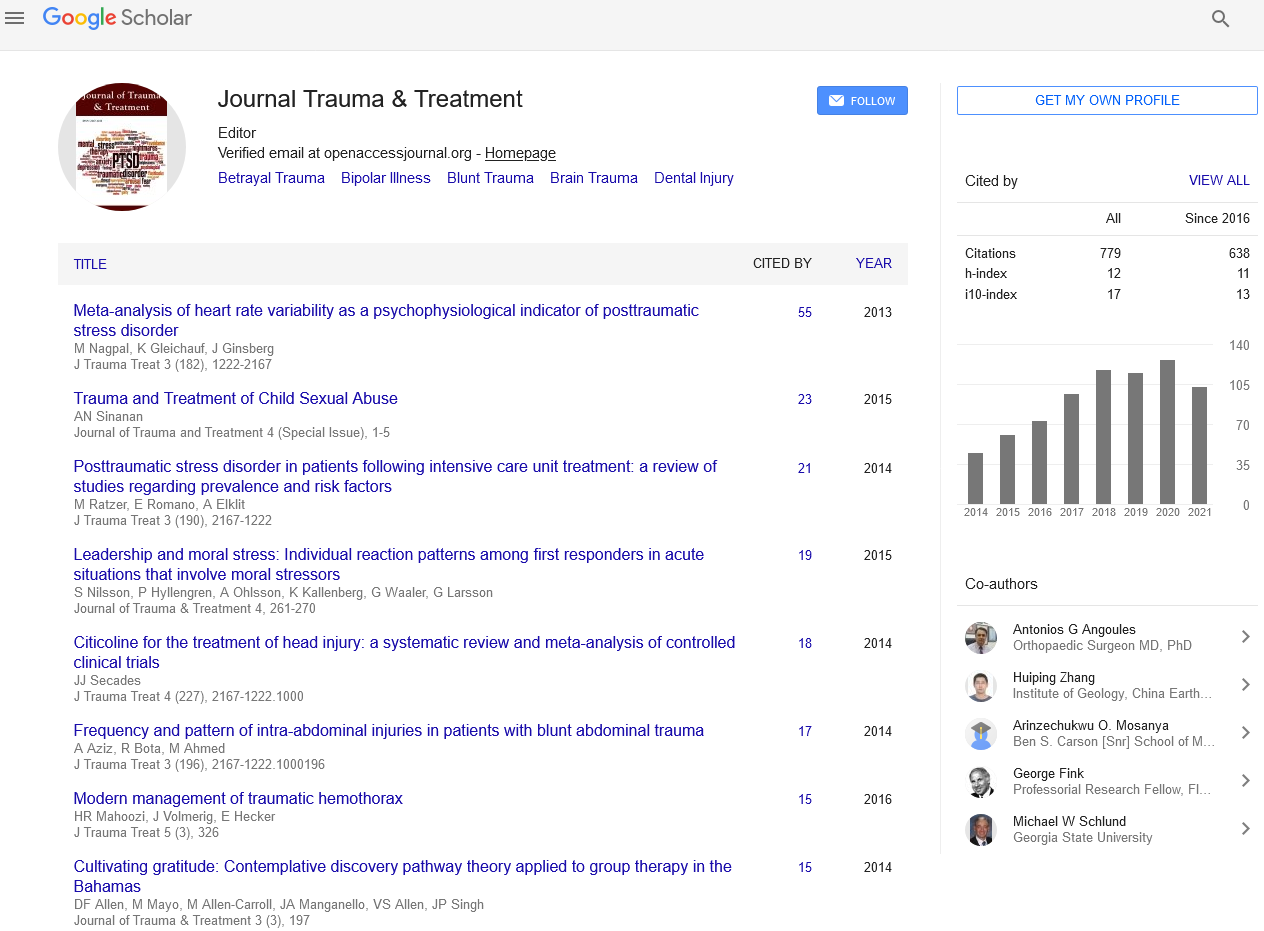Click George Fink avatar photo
Screen dimensions: 1264x931
981,781
